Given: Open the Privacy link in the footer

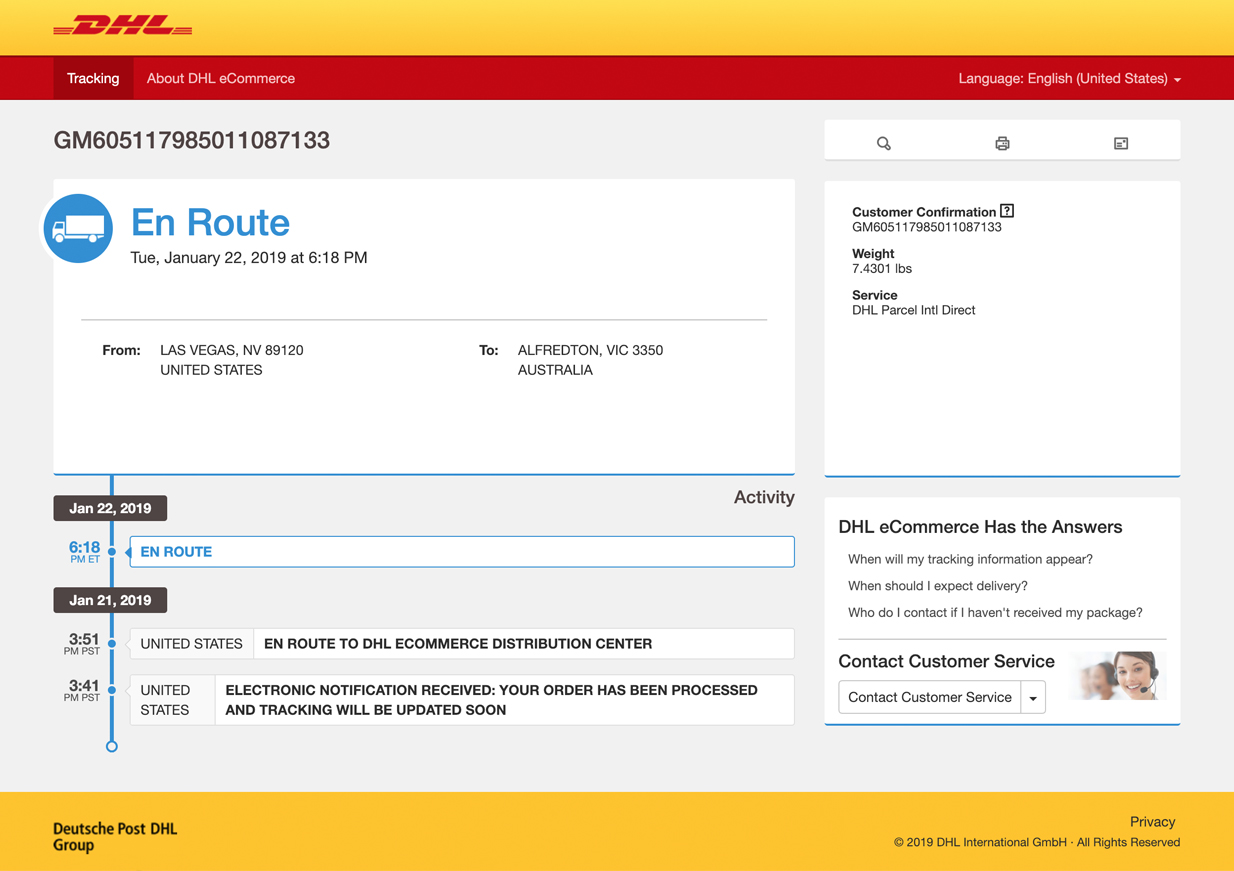Looking at the screenshot, I should 1152,821.
